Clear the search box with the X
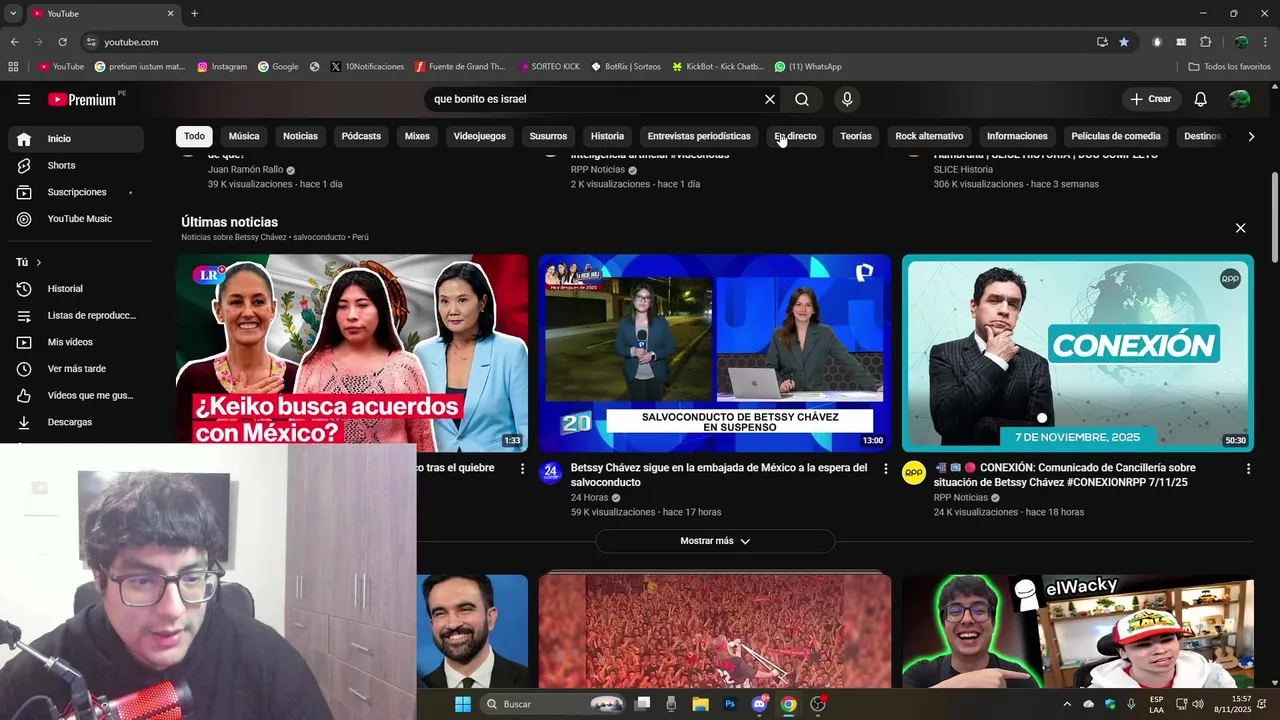This screenshot has height=720, width=1280. (770, 99)
